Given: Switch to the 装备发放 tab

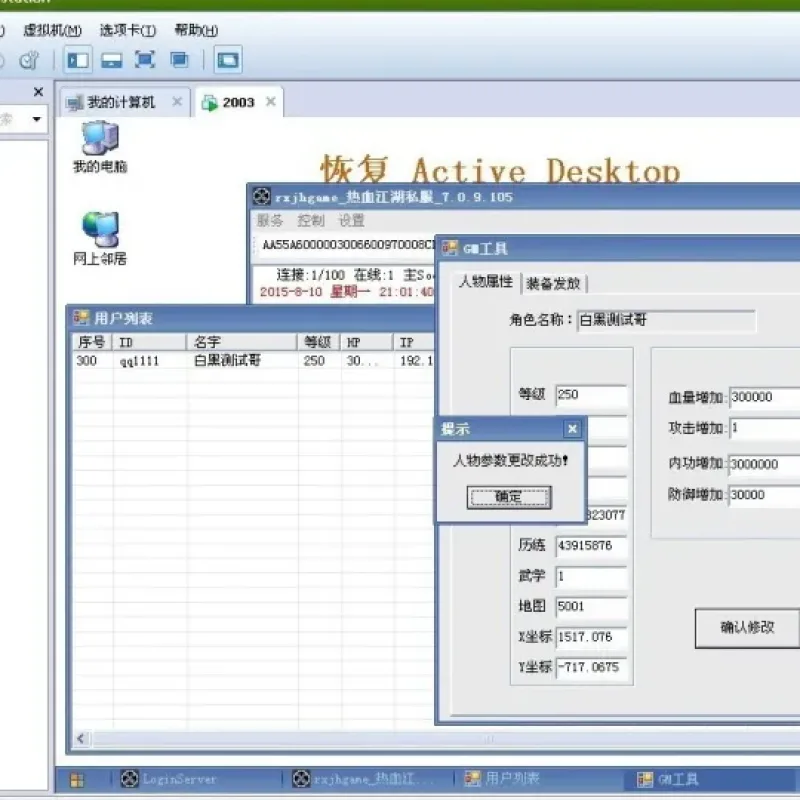Looking at the screenshot, I should coord(554,283).
